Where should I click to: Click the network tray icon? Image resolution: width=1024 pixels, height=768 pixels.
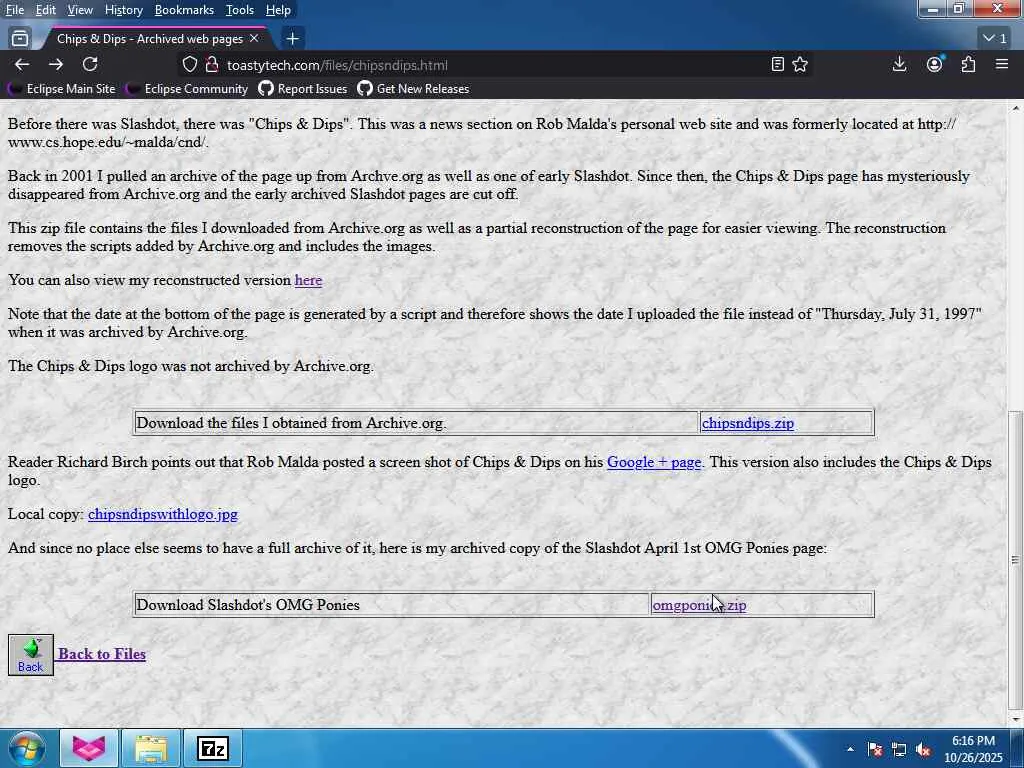[899, 750]
